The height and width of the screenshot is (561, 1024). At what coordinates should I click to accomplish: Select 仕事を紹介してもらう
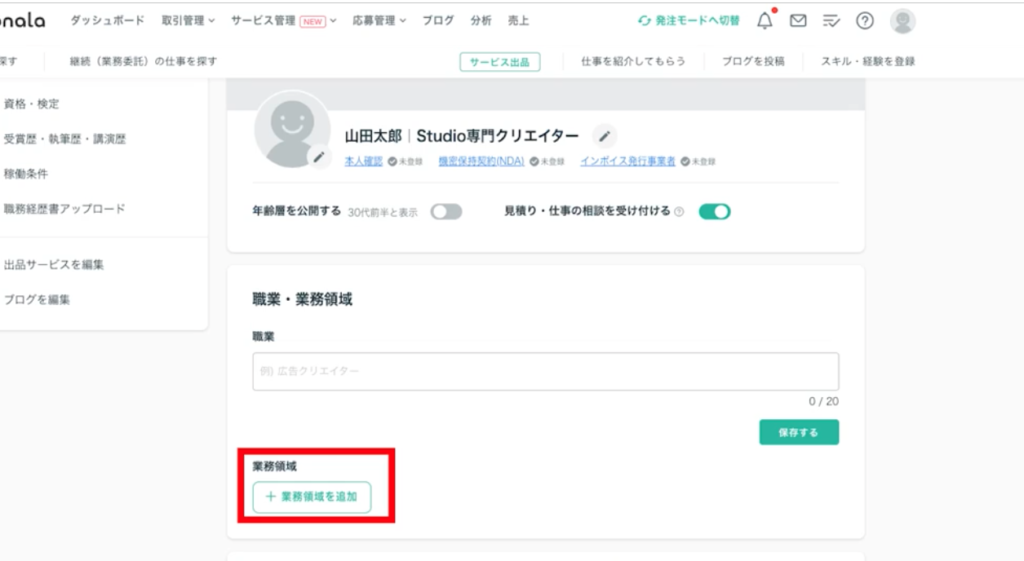[x=633, y=61]
